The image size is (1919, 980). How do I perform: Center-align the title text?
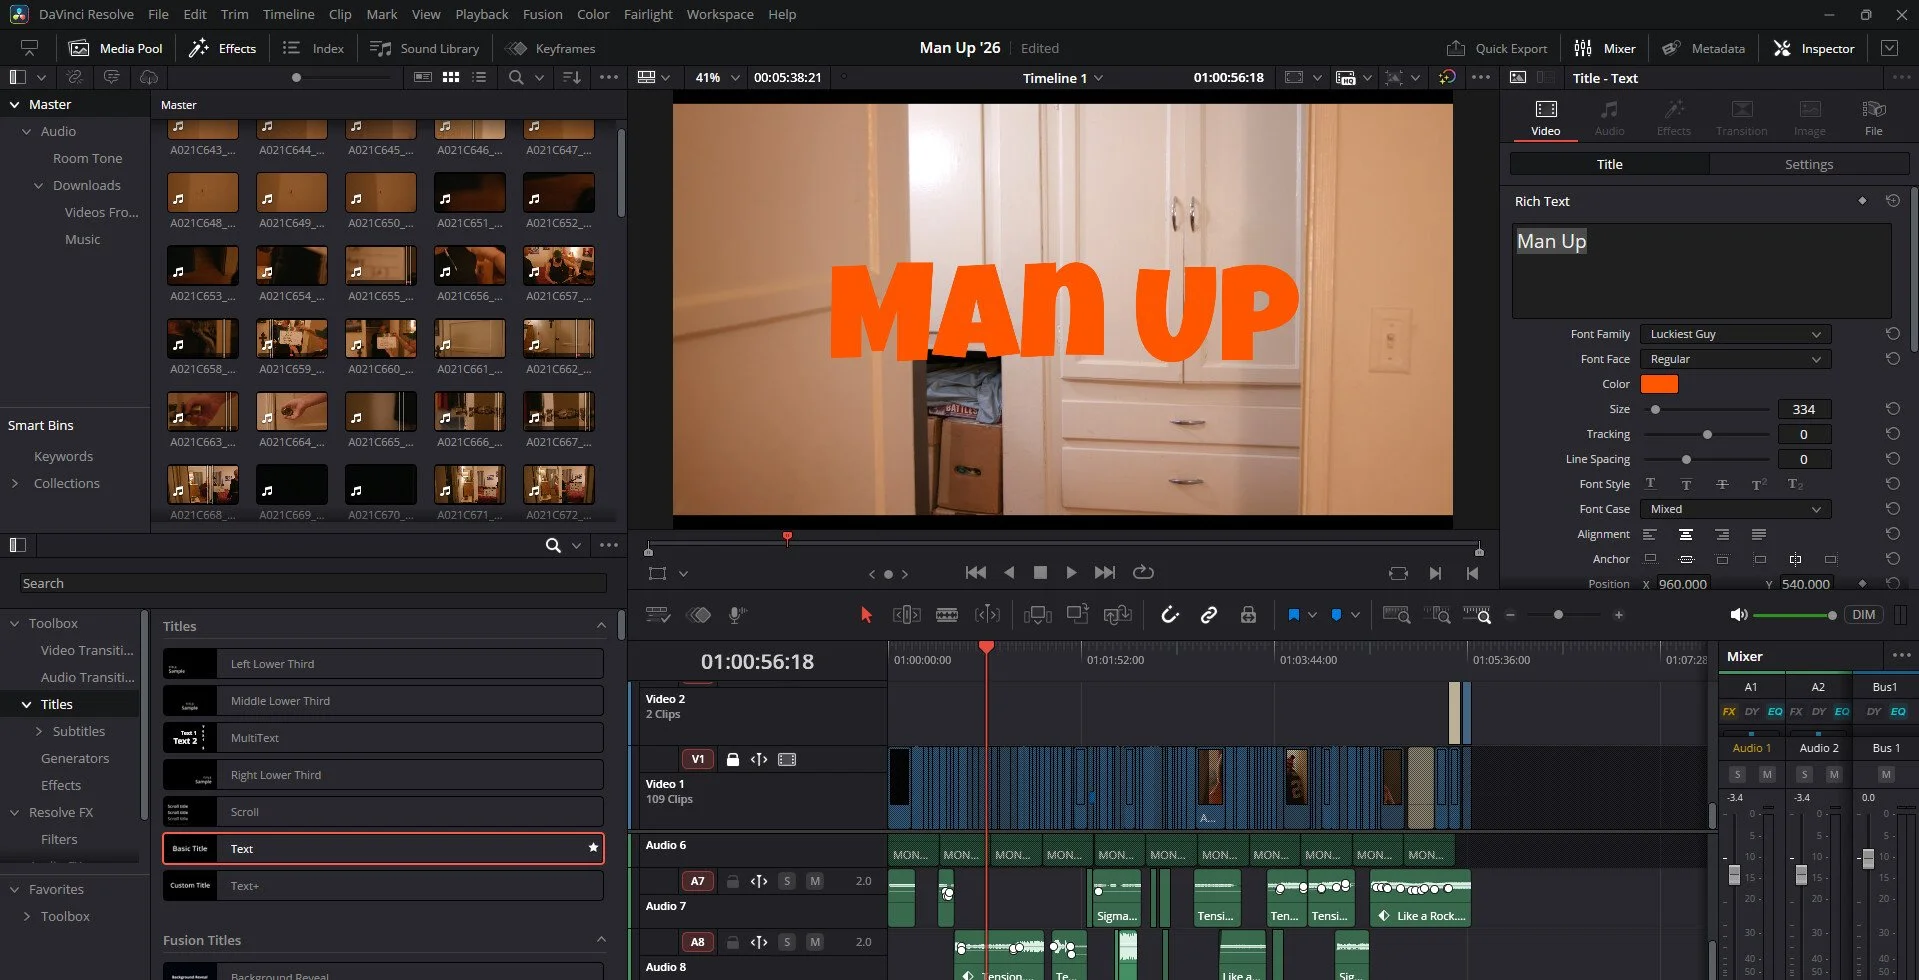coord(1685,534)
